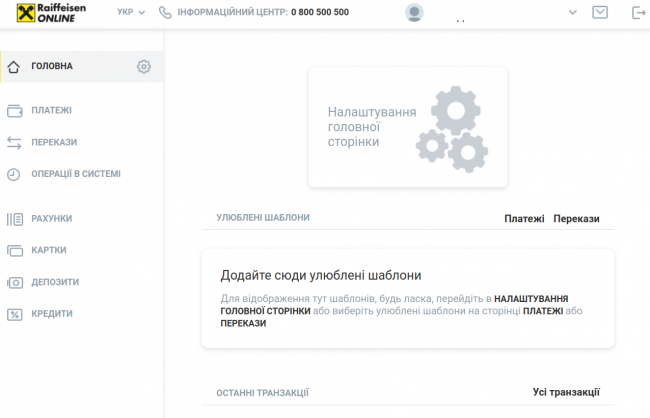Screen dimensions: 650x418
Task: Open the РАХУНКИ menu section
Action: click(52, 218)
